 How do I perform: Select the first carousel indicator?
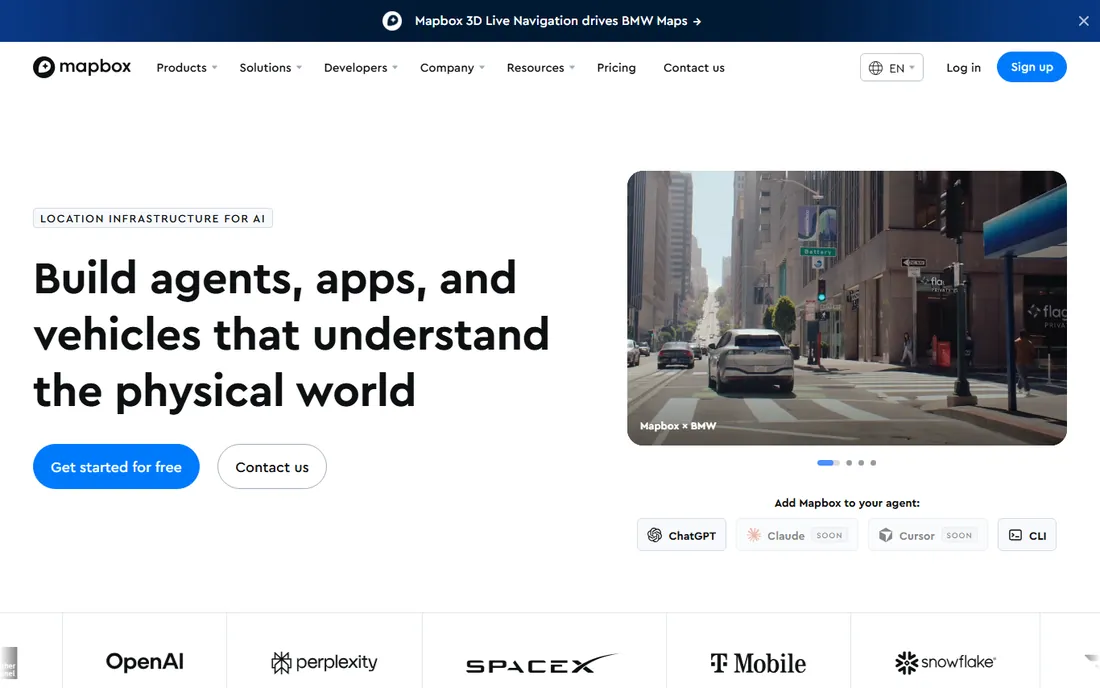[828, 463]
